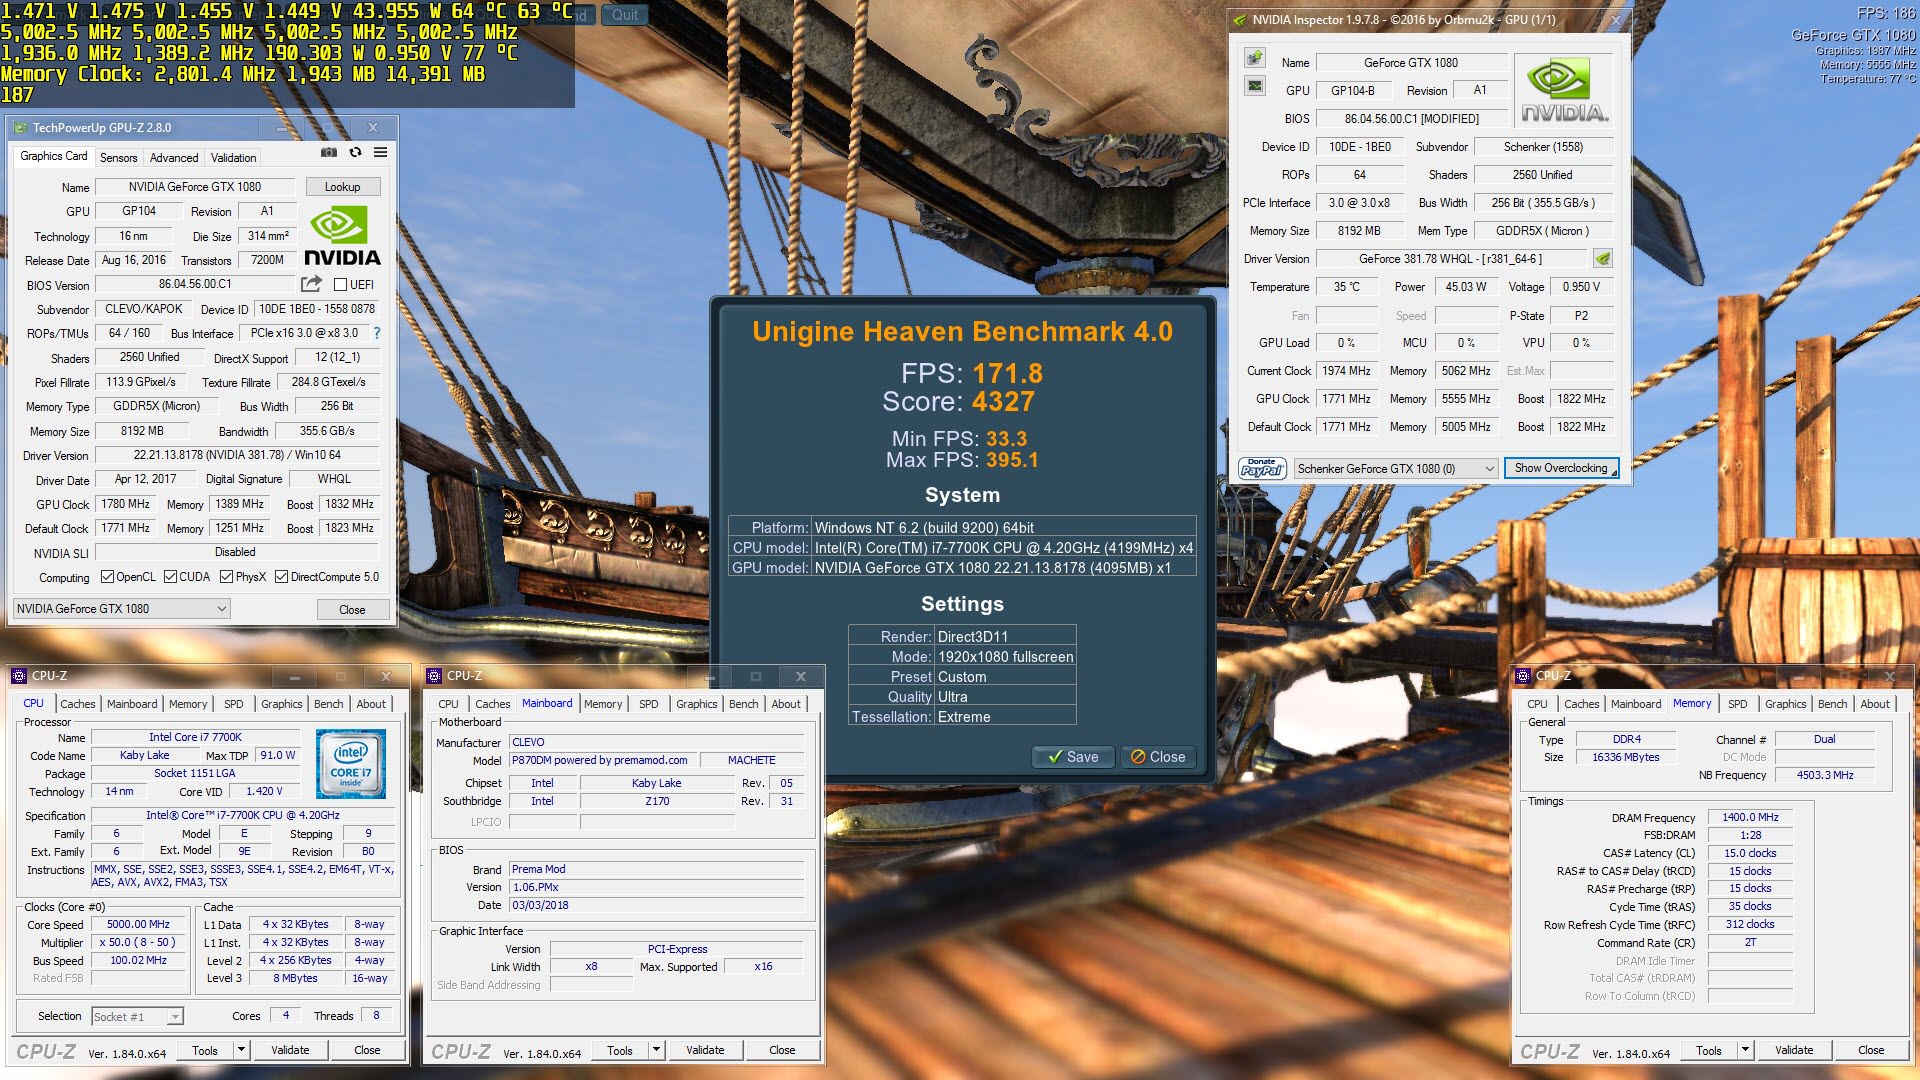Click the Lookup button in GPU-Z
This screenshot has width=1920, height=1080.
click(342, 187)
